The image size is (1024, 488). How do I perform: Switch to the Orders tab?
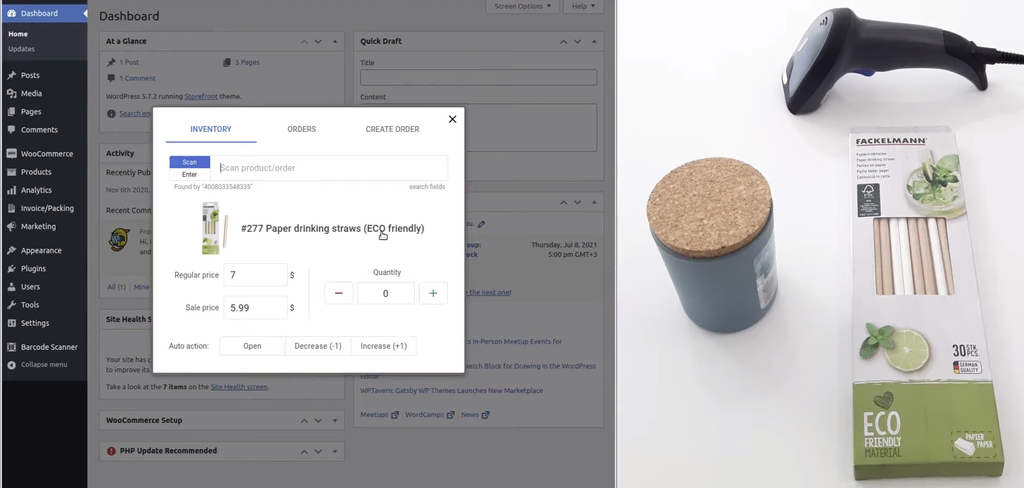301,129
